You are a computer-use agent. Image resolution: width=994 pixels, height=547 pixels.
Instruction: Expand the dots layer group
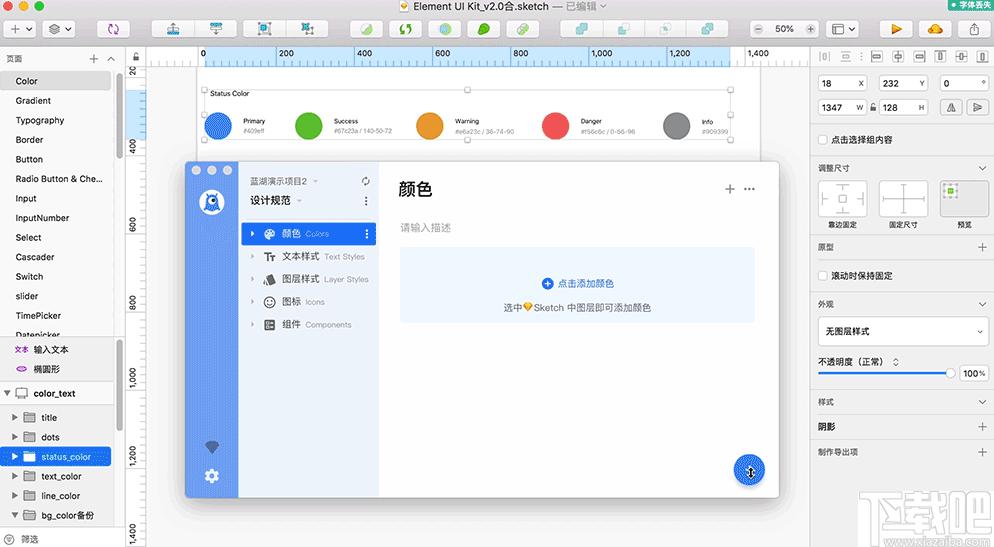[15, 437]
